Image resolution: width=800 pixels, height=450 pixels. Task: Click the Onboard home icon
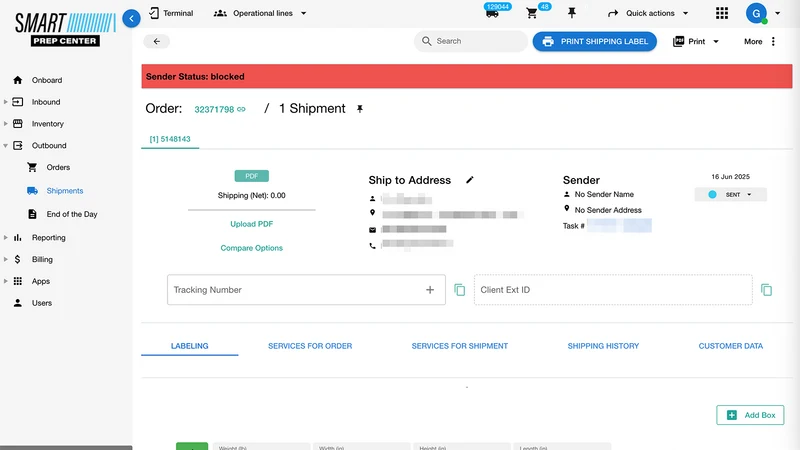point(18,80)
